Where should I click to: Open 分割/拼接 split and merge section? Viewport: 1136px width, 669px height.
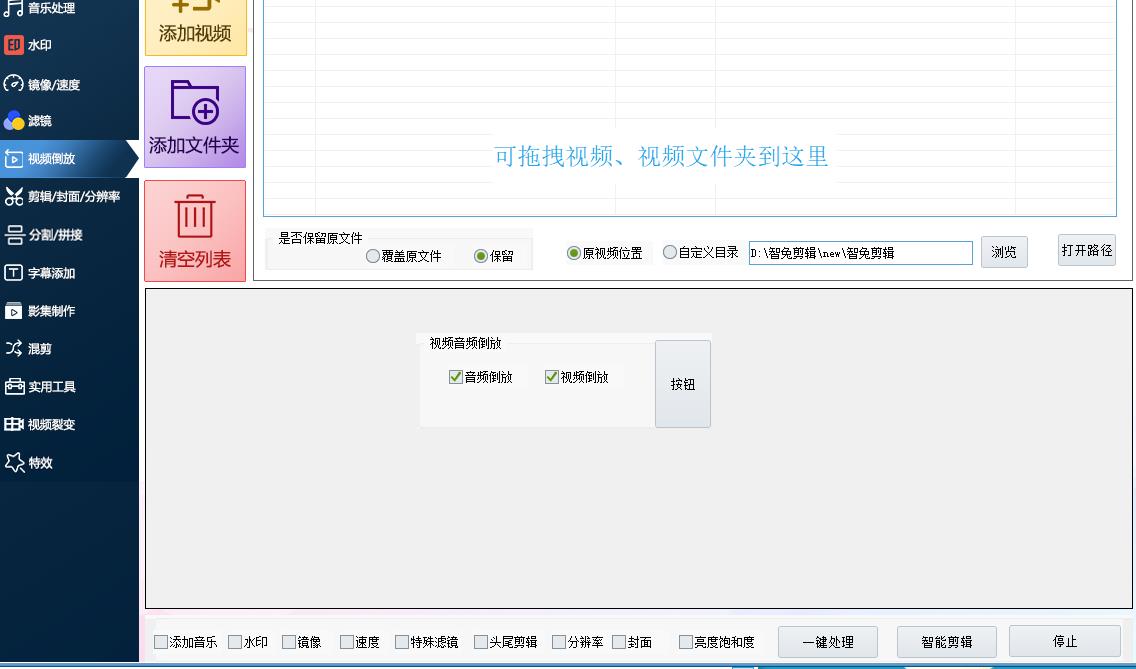pyautogui.click(x=43, y=235)
